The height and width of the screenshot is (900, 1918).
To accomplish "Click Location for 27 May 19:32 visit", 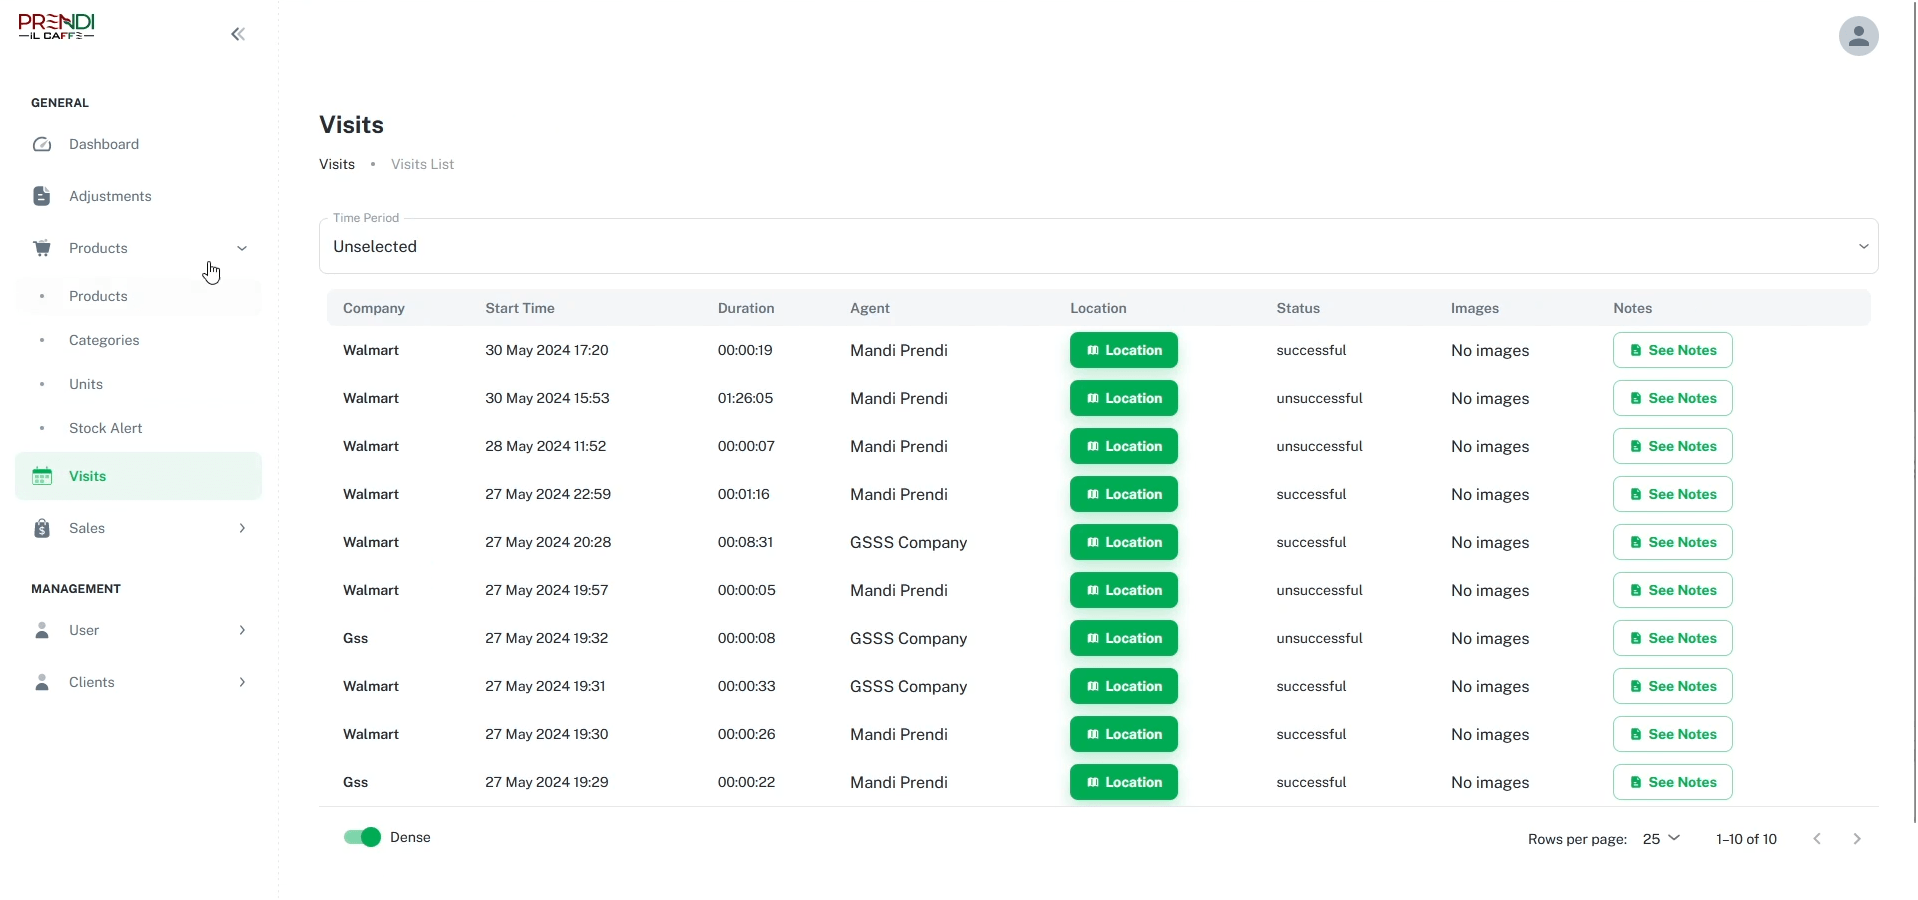I will (1124, 638).
